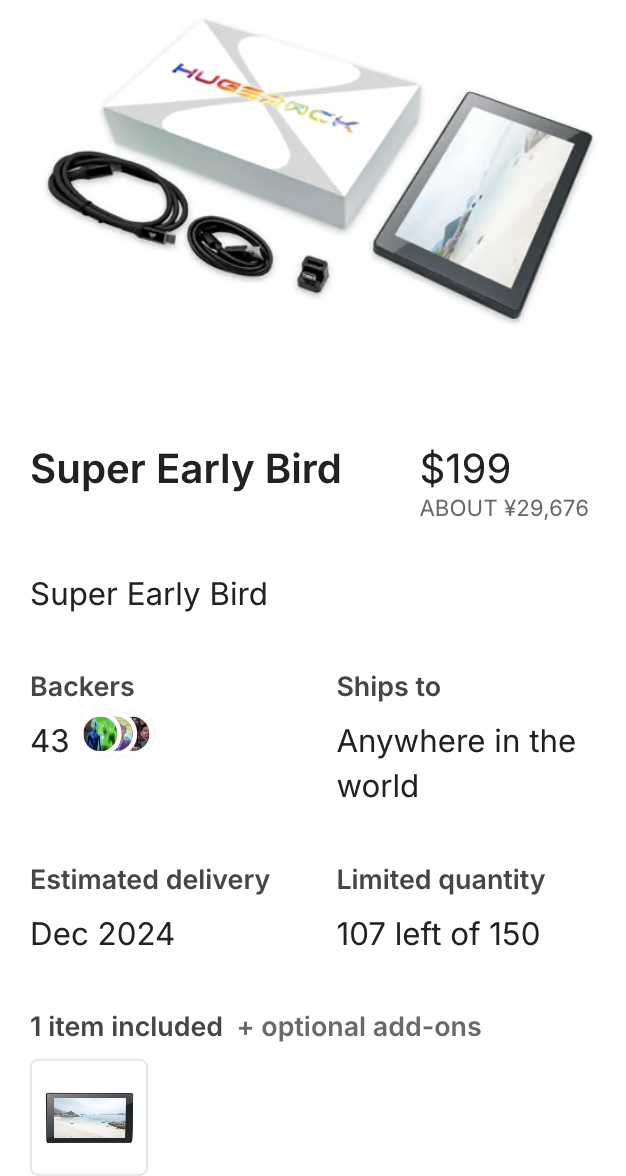Click the backer count 43

point(50,741)
